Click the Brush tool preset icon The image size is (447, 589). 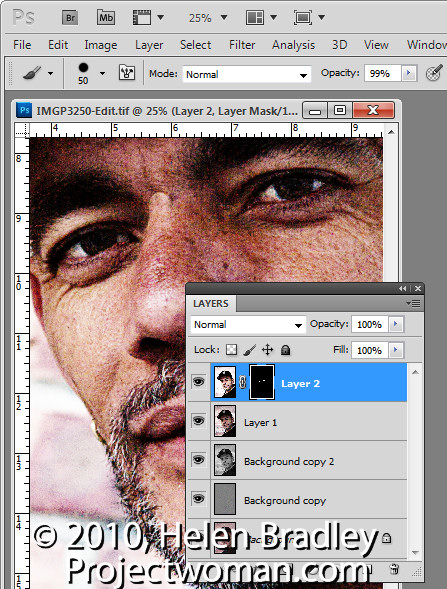point(32,73)
